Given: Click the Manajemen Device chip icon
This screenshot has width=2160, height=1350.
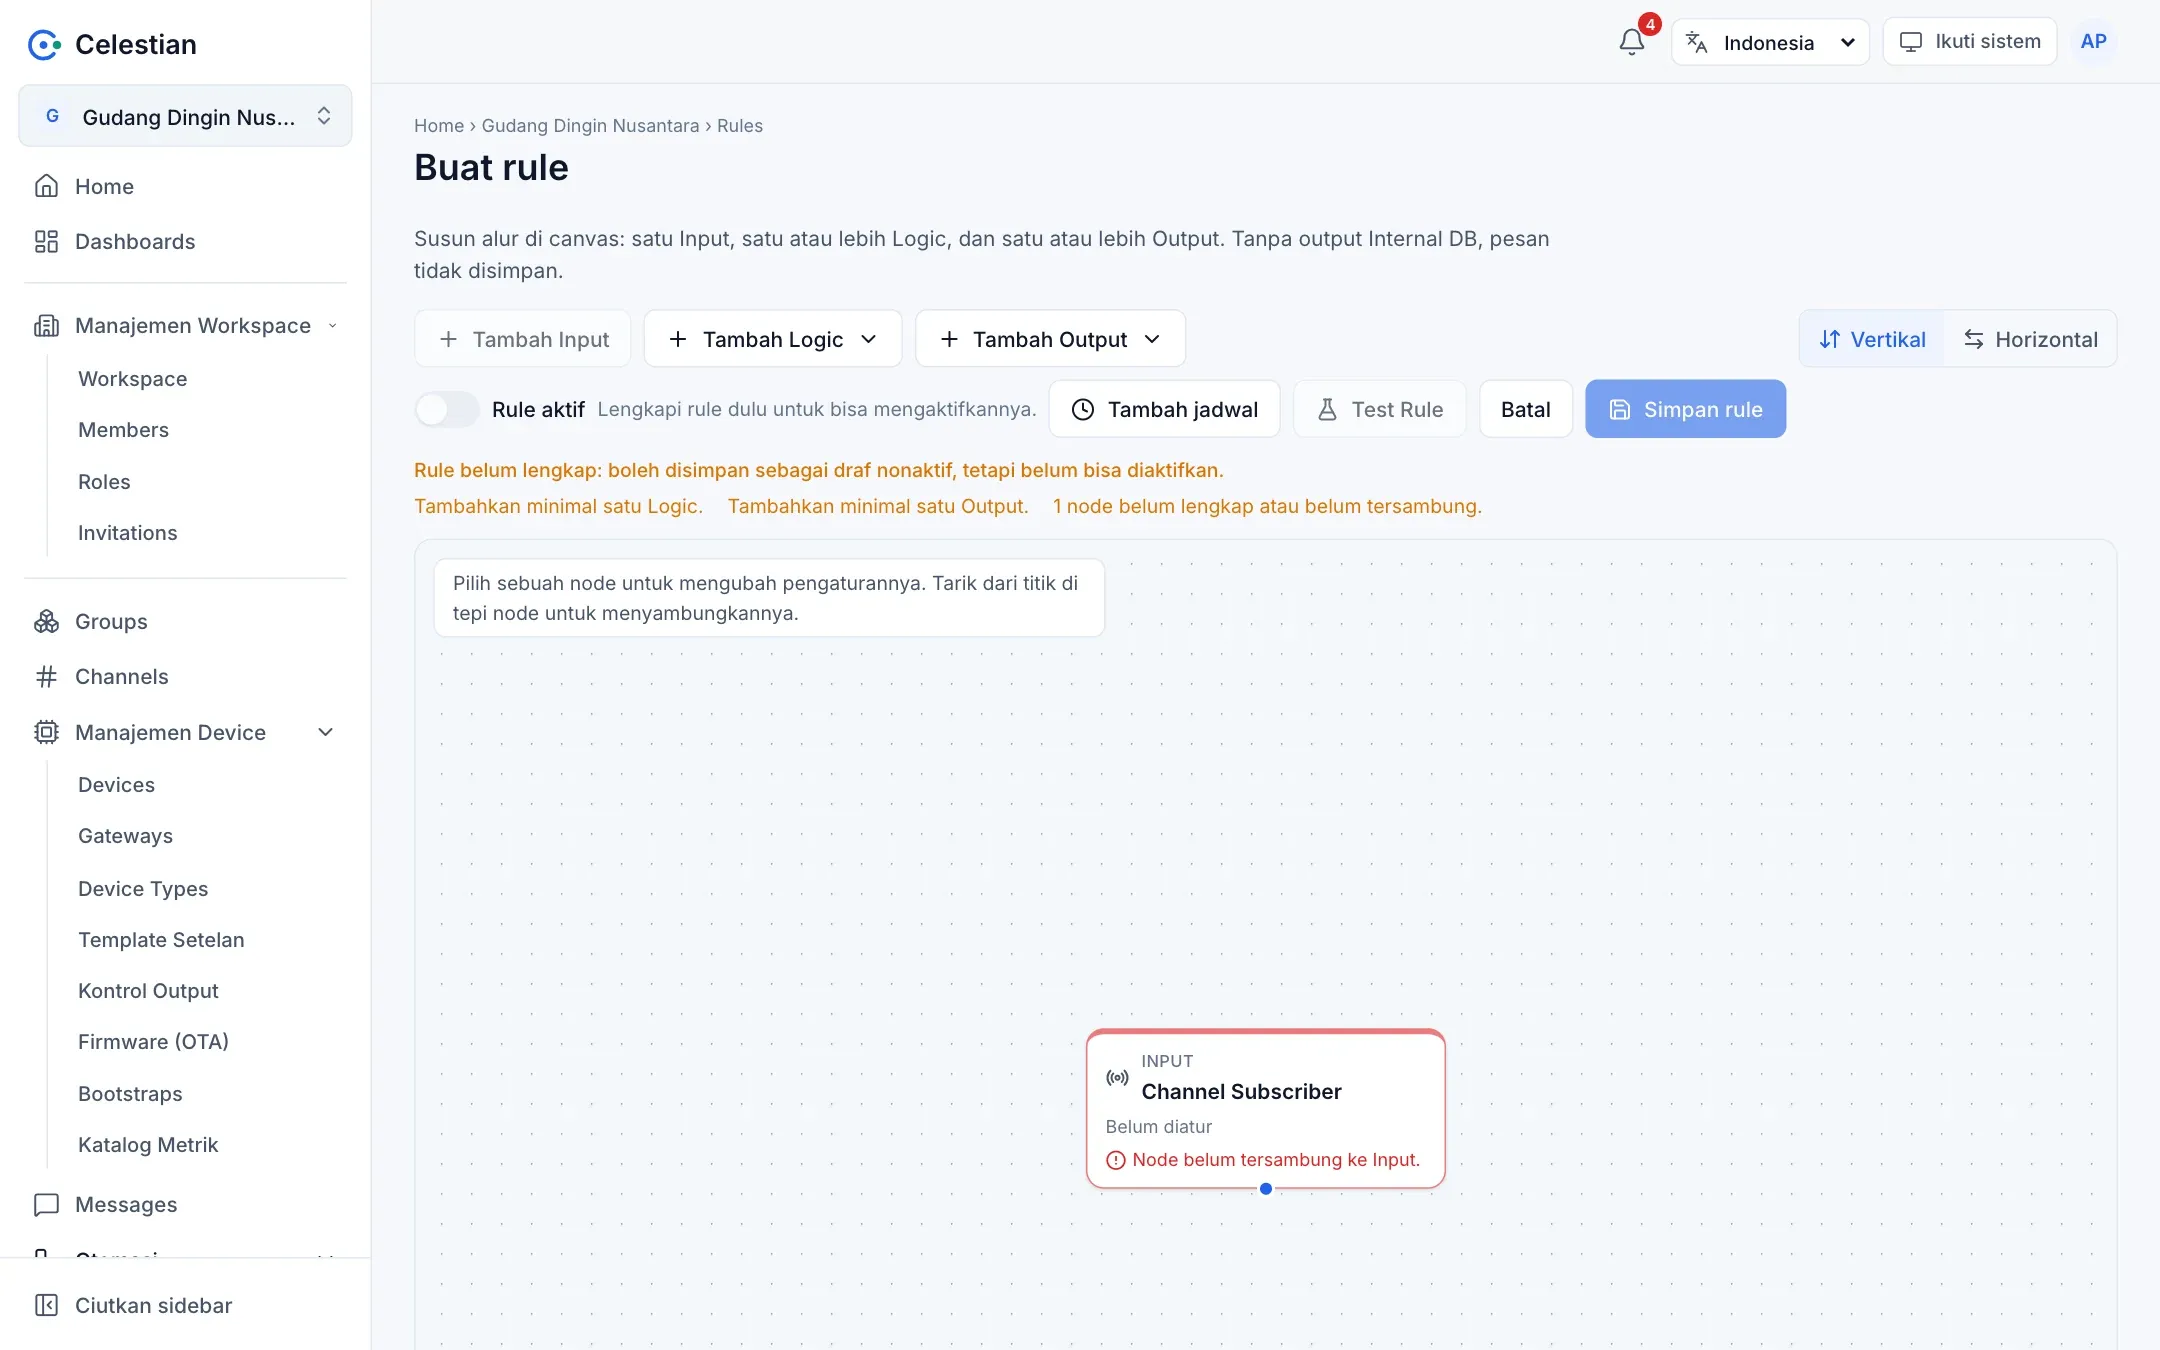Looking at the screenshot, I should [x=46, y=732].
